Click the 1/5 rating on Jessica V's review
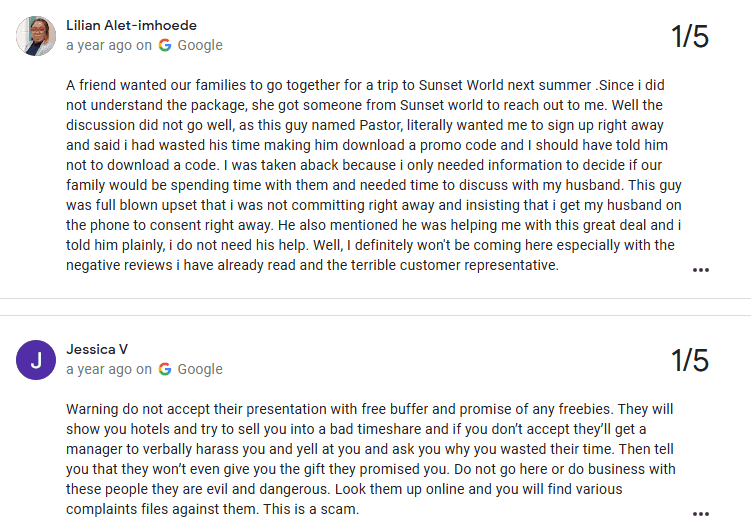The image size is (751, 532). coord(689,361)
